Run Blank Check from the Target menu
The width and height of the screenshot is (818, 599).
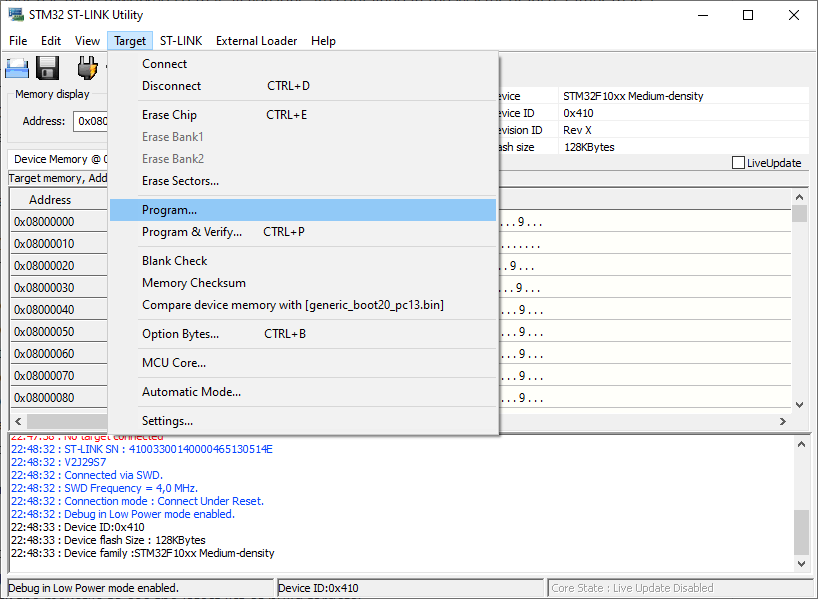coord(303,261)
